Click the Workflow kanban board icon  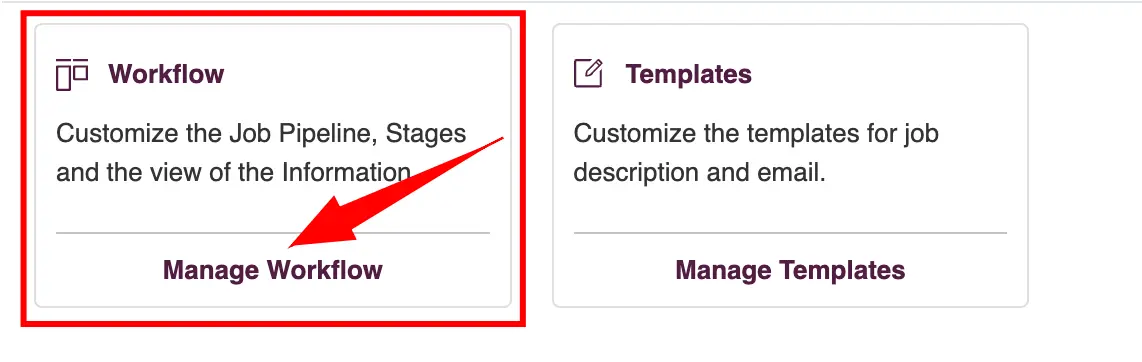[x=71, y=74]
